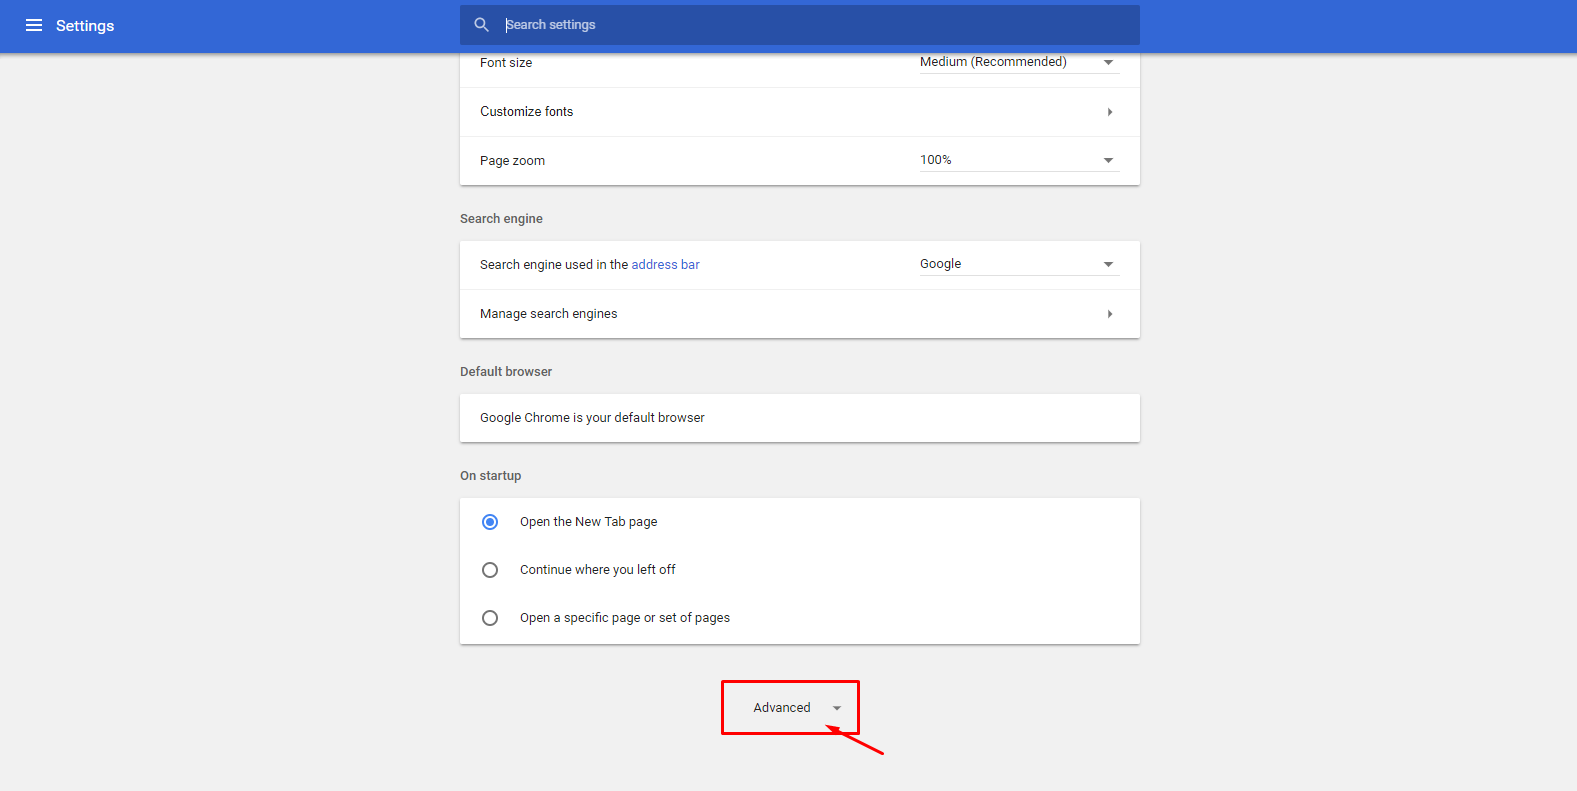Open the Page zoom dropdown
Image resolution: width=1577 pixels, height=791 pixels.
[x=1018, y=160]
